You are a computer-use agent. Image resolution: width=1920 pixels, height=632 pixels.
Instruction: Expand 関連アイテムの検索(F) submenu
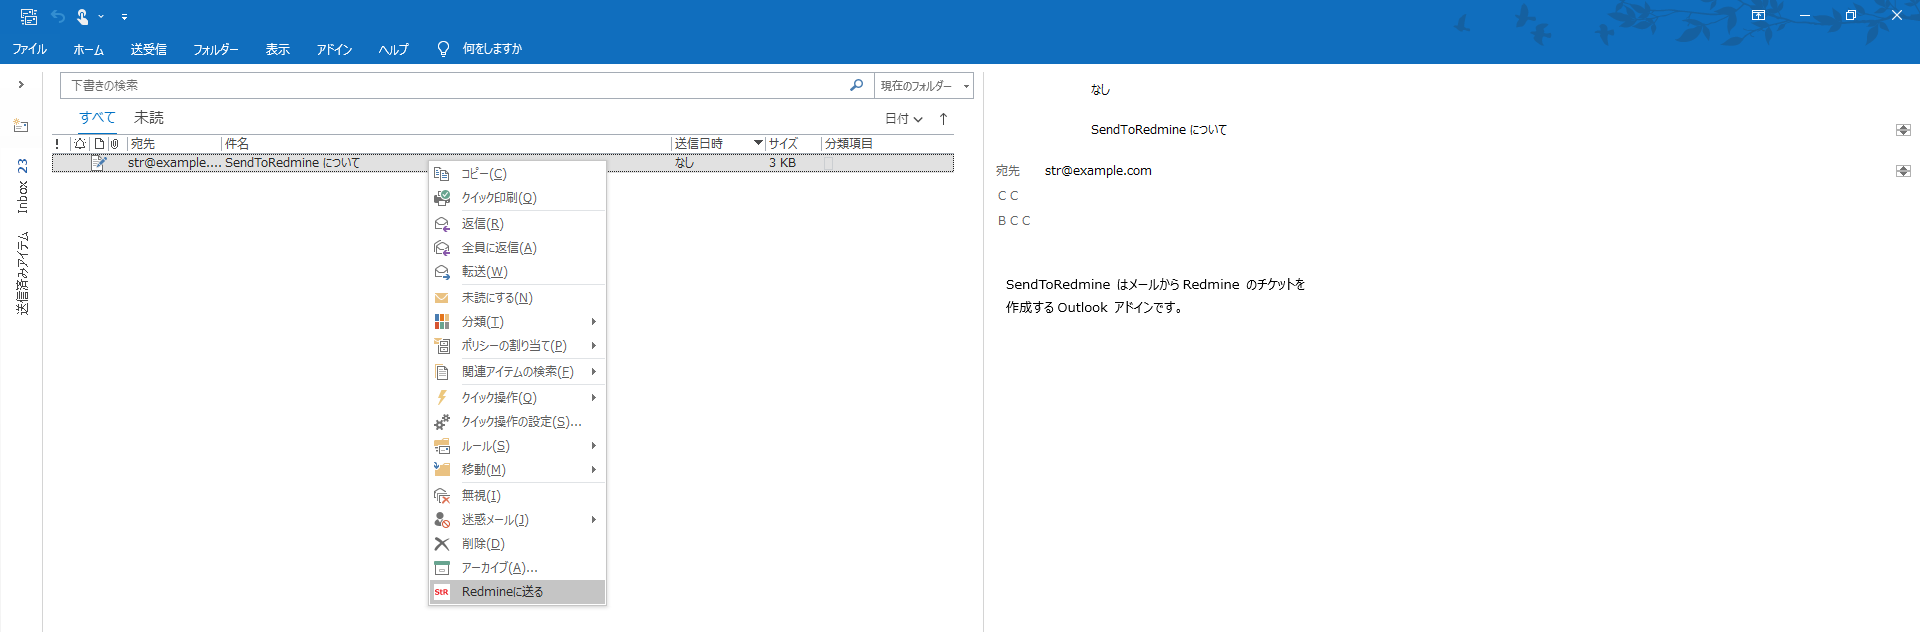(x=517, y=372)
